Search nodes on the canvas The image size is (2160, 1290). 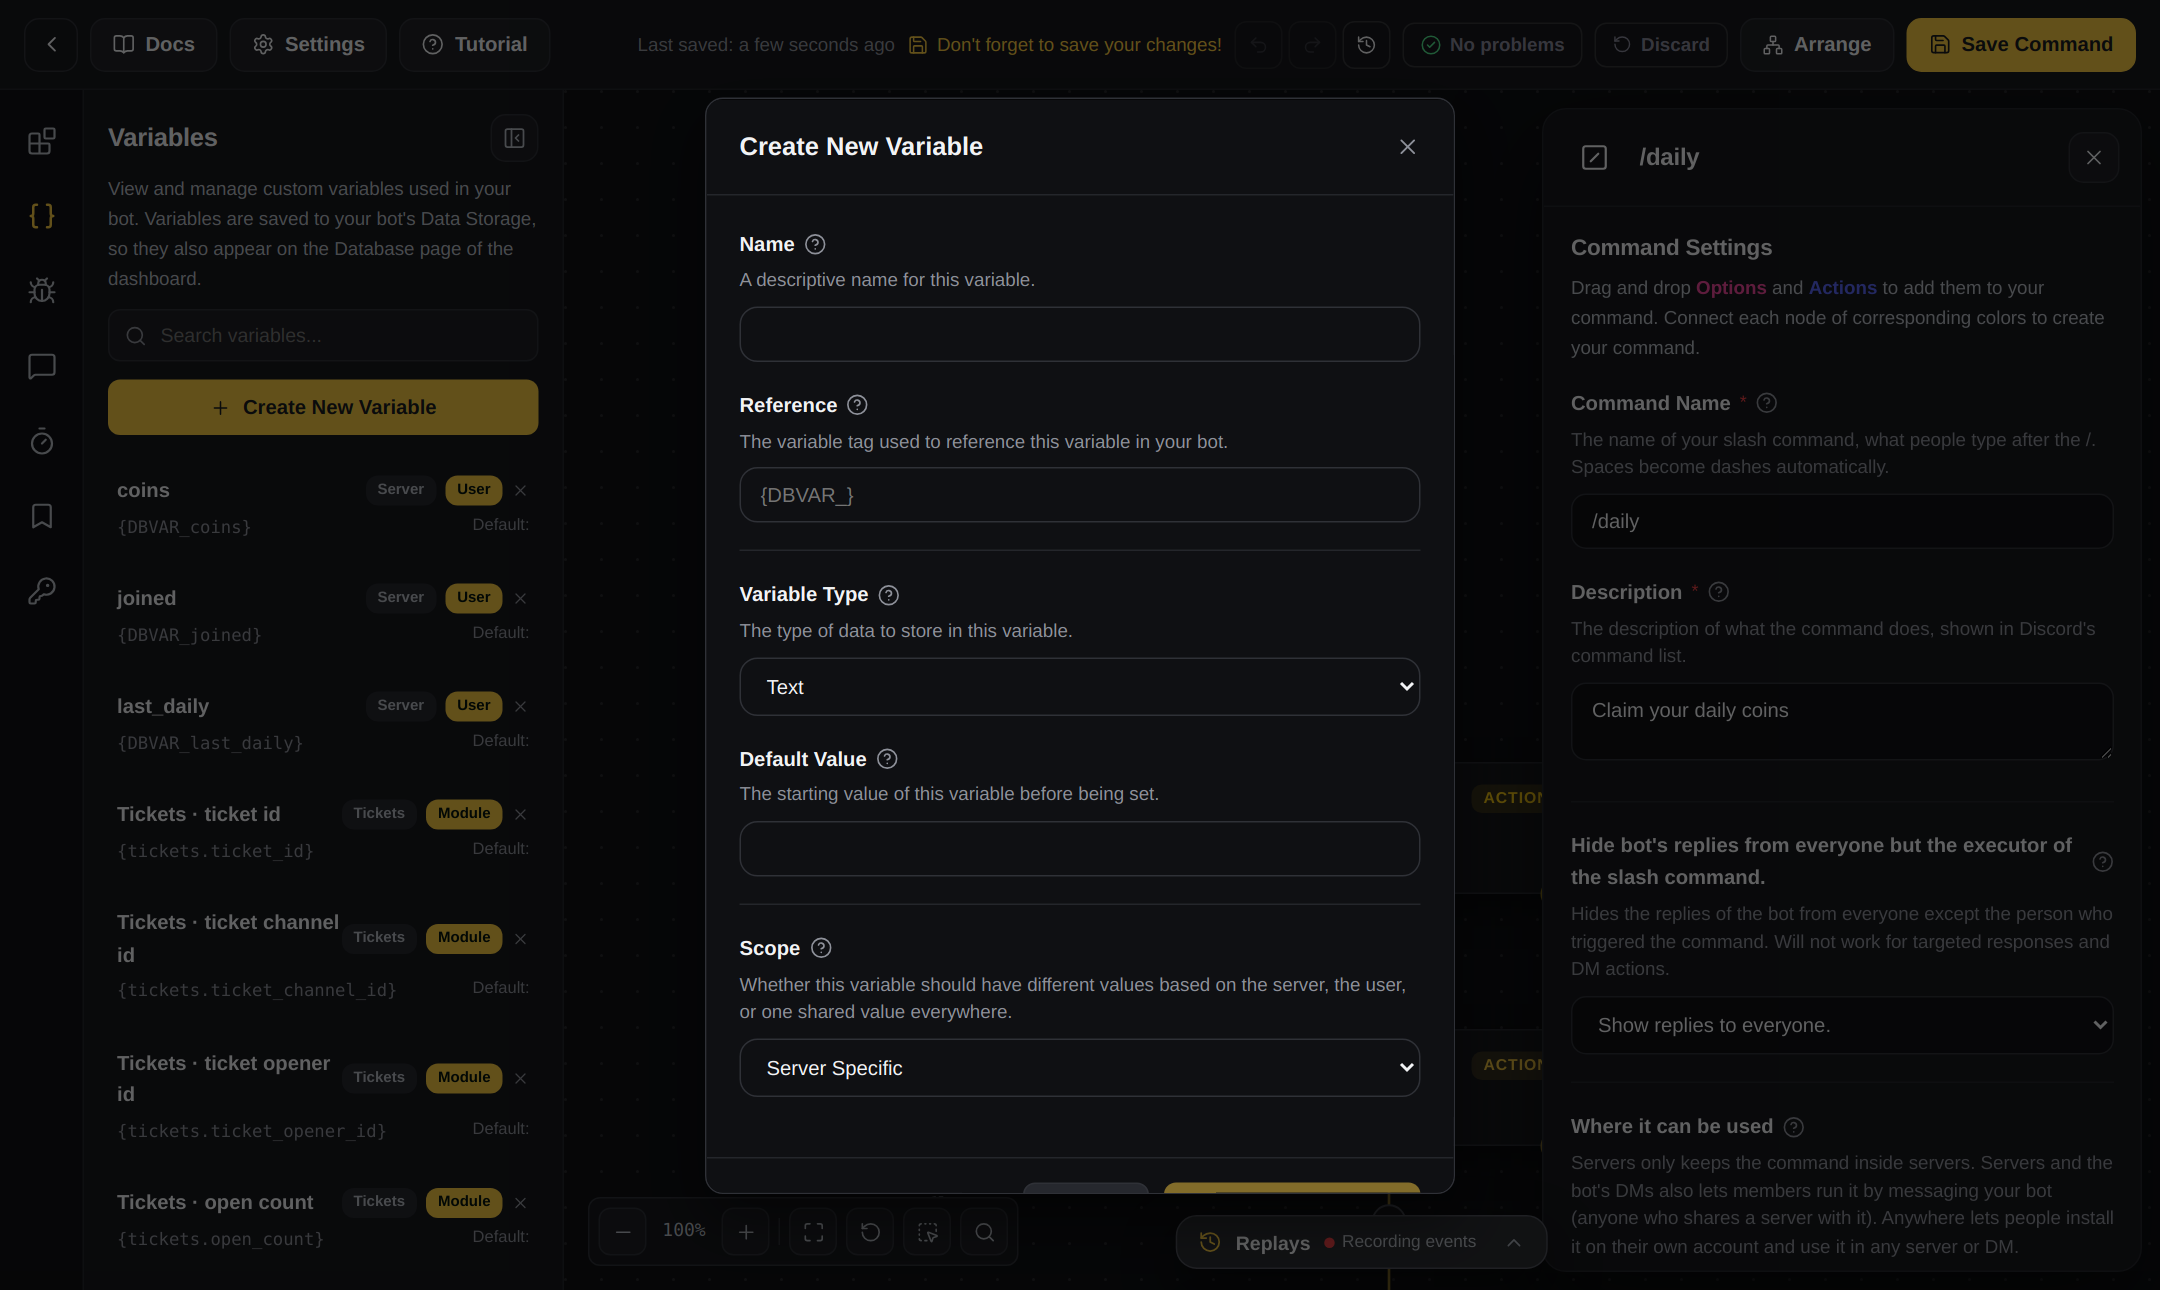985,1232
